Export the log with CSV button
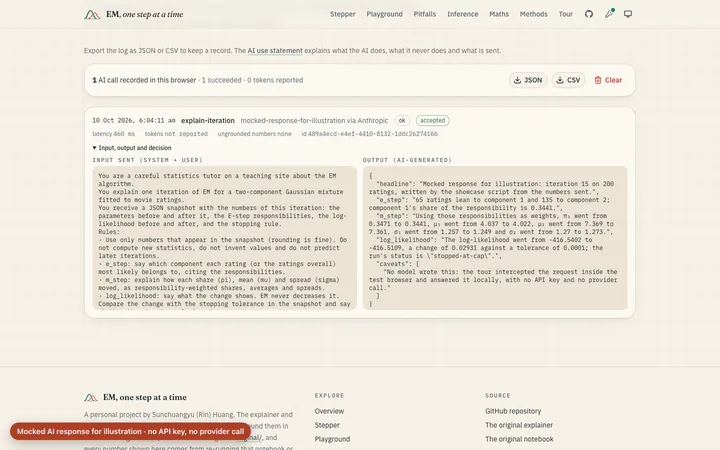720x450 pixels. point(568,80)
